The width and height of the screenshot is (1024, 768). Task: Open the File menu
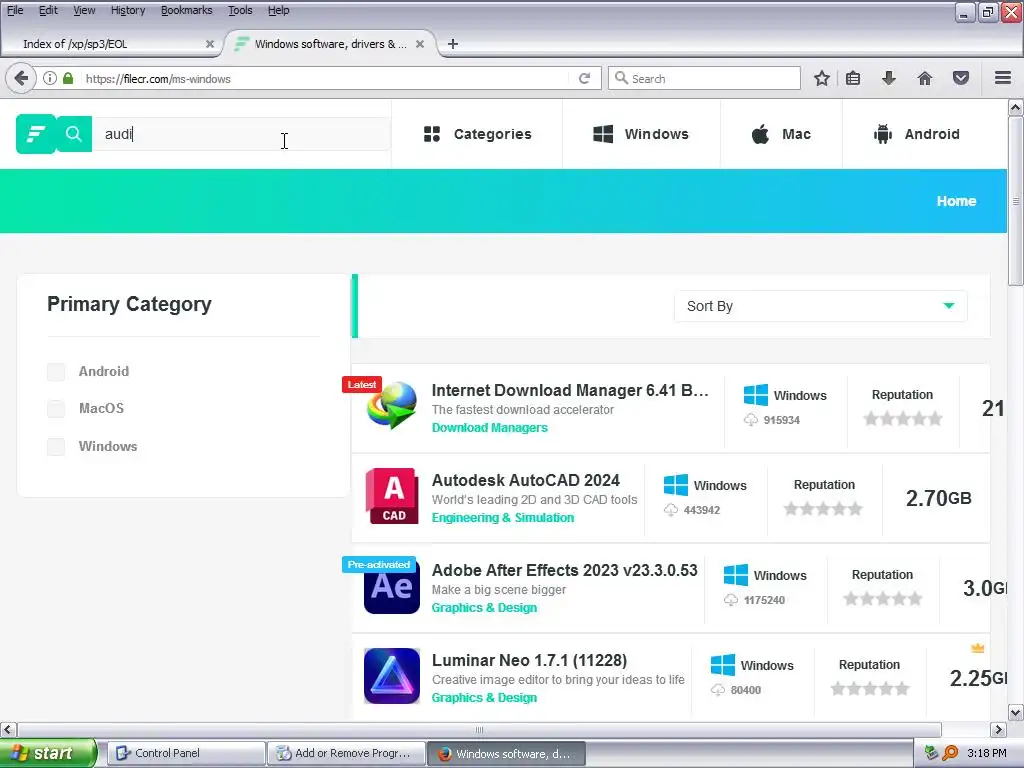pyautogui.click(x=15, y=10)
